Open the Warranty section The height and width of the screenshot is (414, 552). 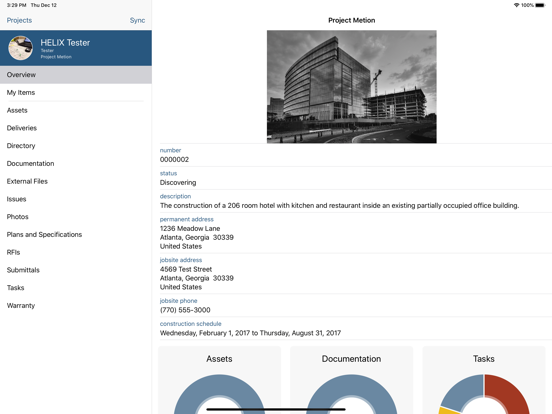(x=76, y=306)
